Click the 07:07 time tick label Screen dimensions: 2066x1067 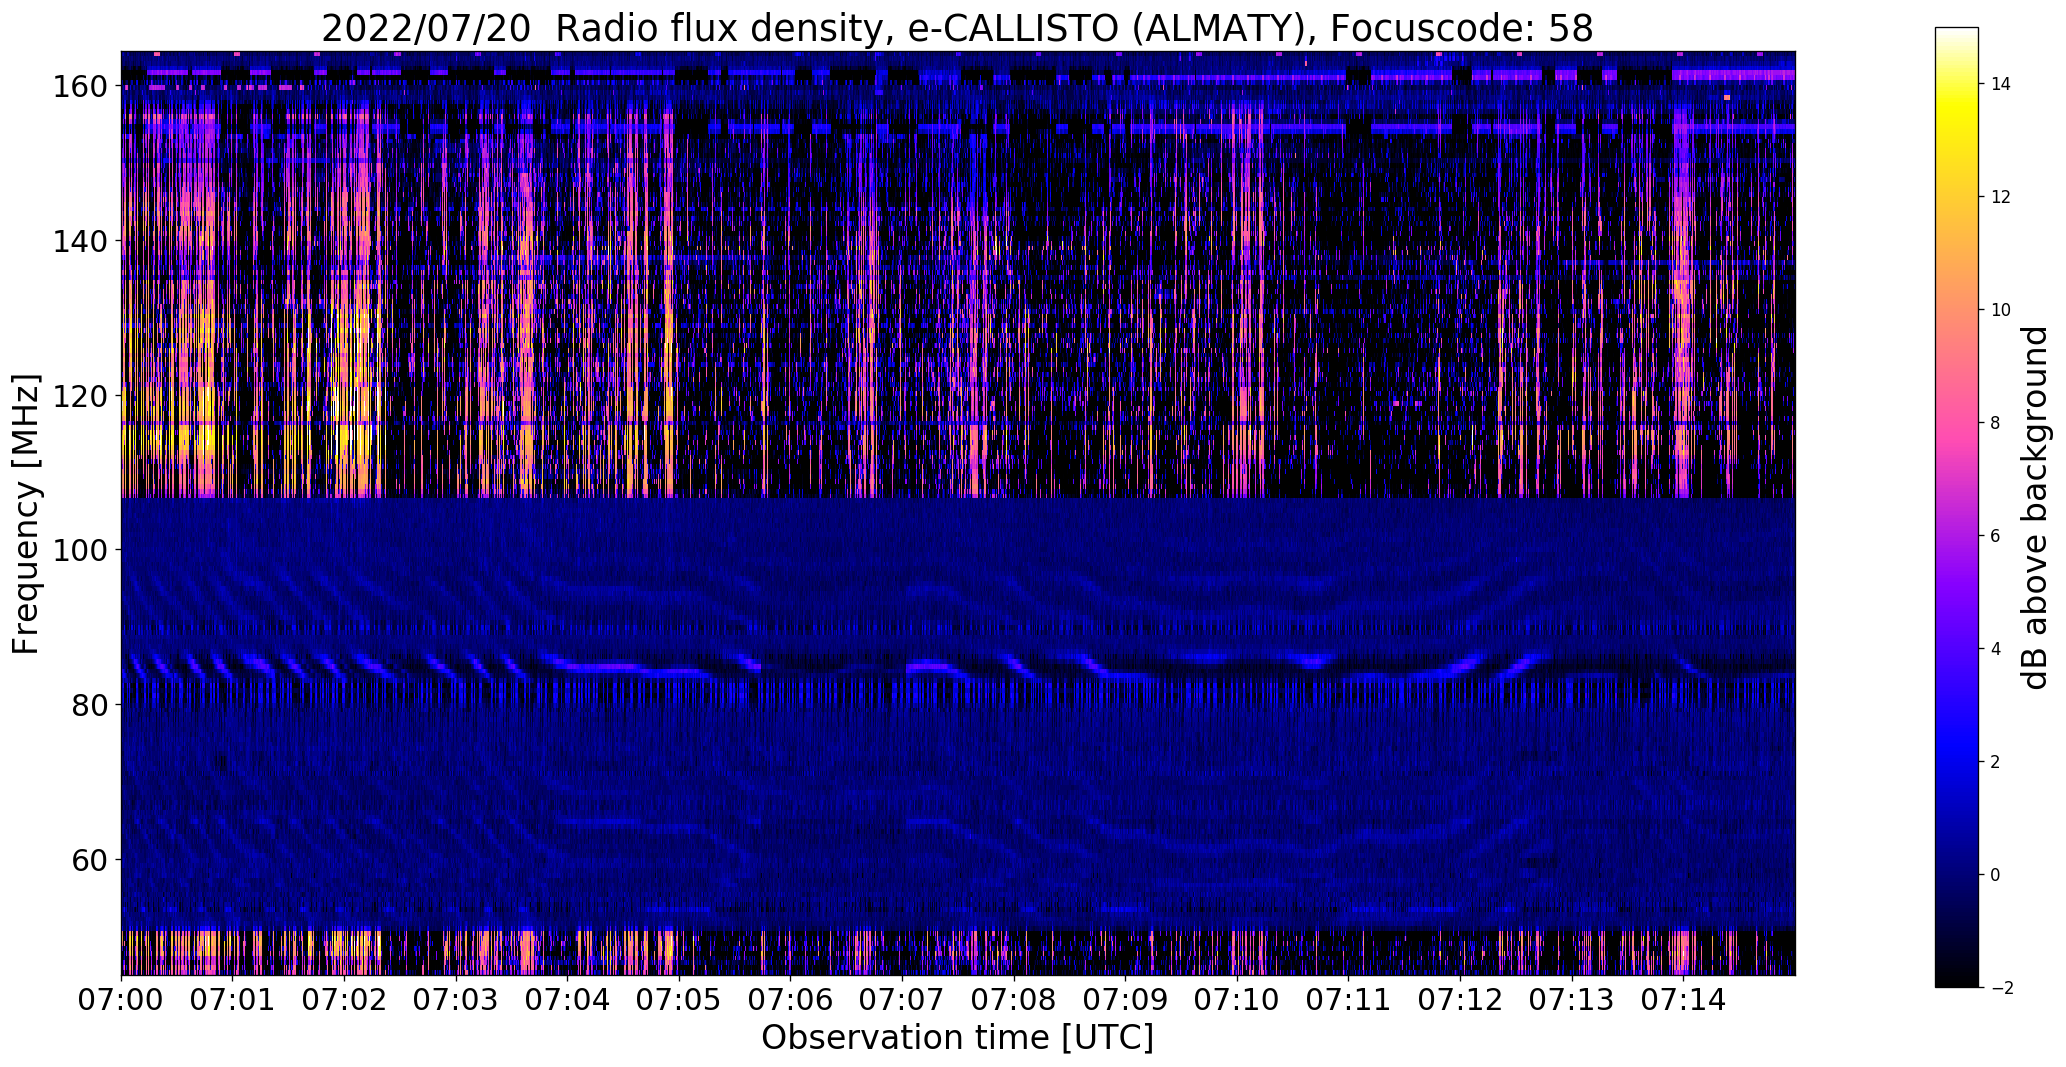(x=903, y=999)
